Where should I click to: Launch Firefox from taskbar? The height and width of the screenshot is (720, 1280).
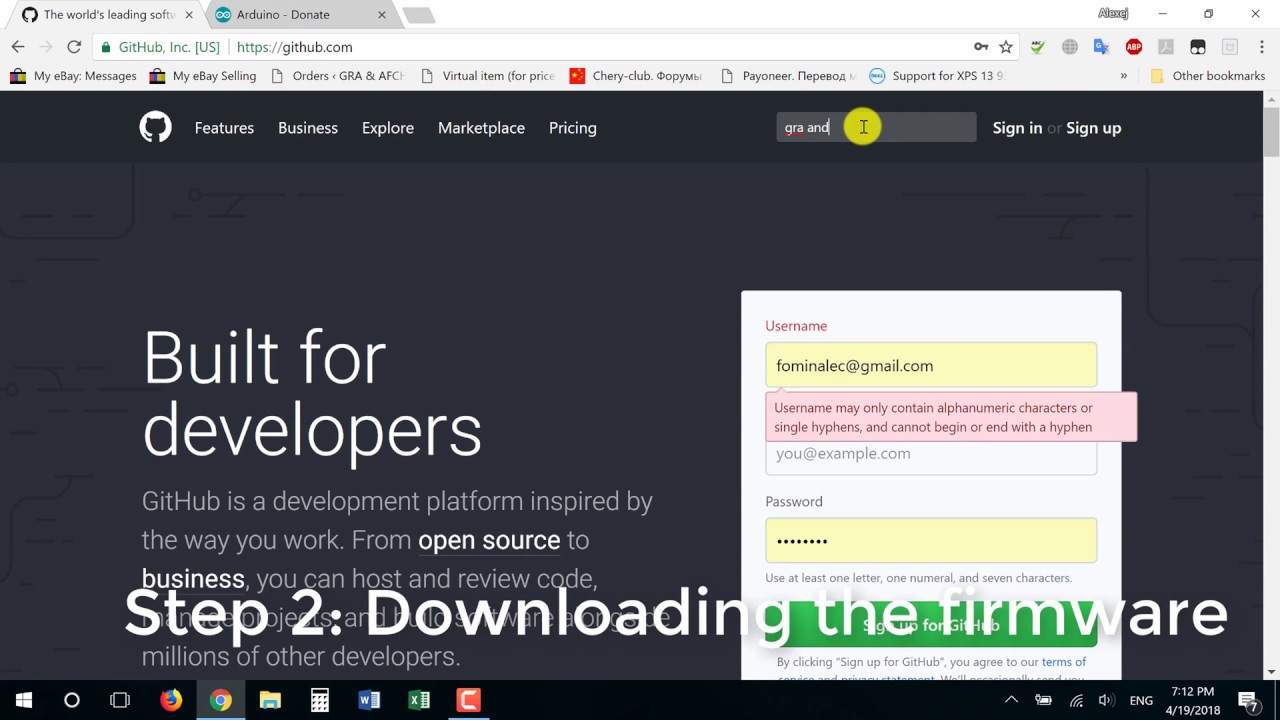pos(171,700)
